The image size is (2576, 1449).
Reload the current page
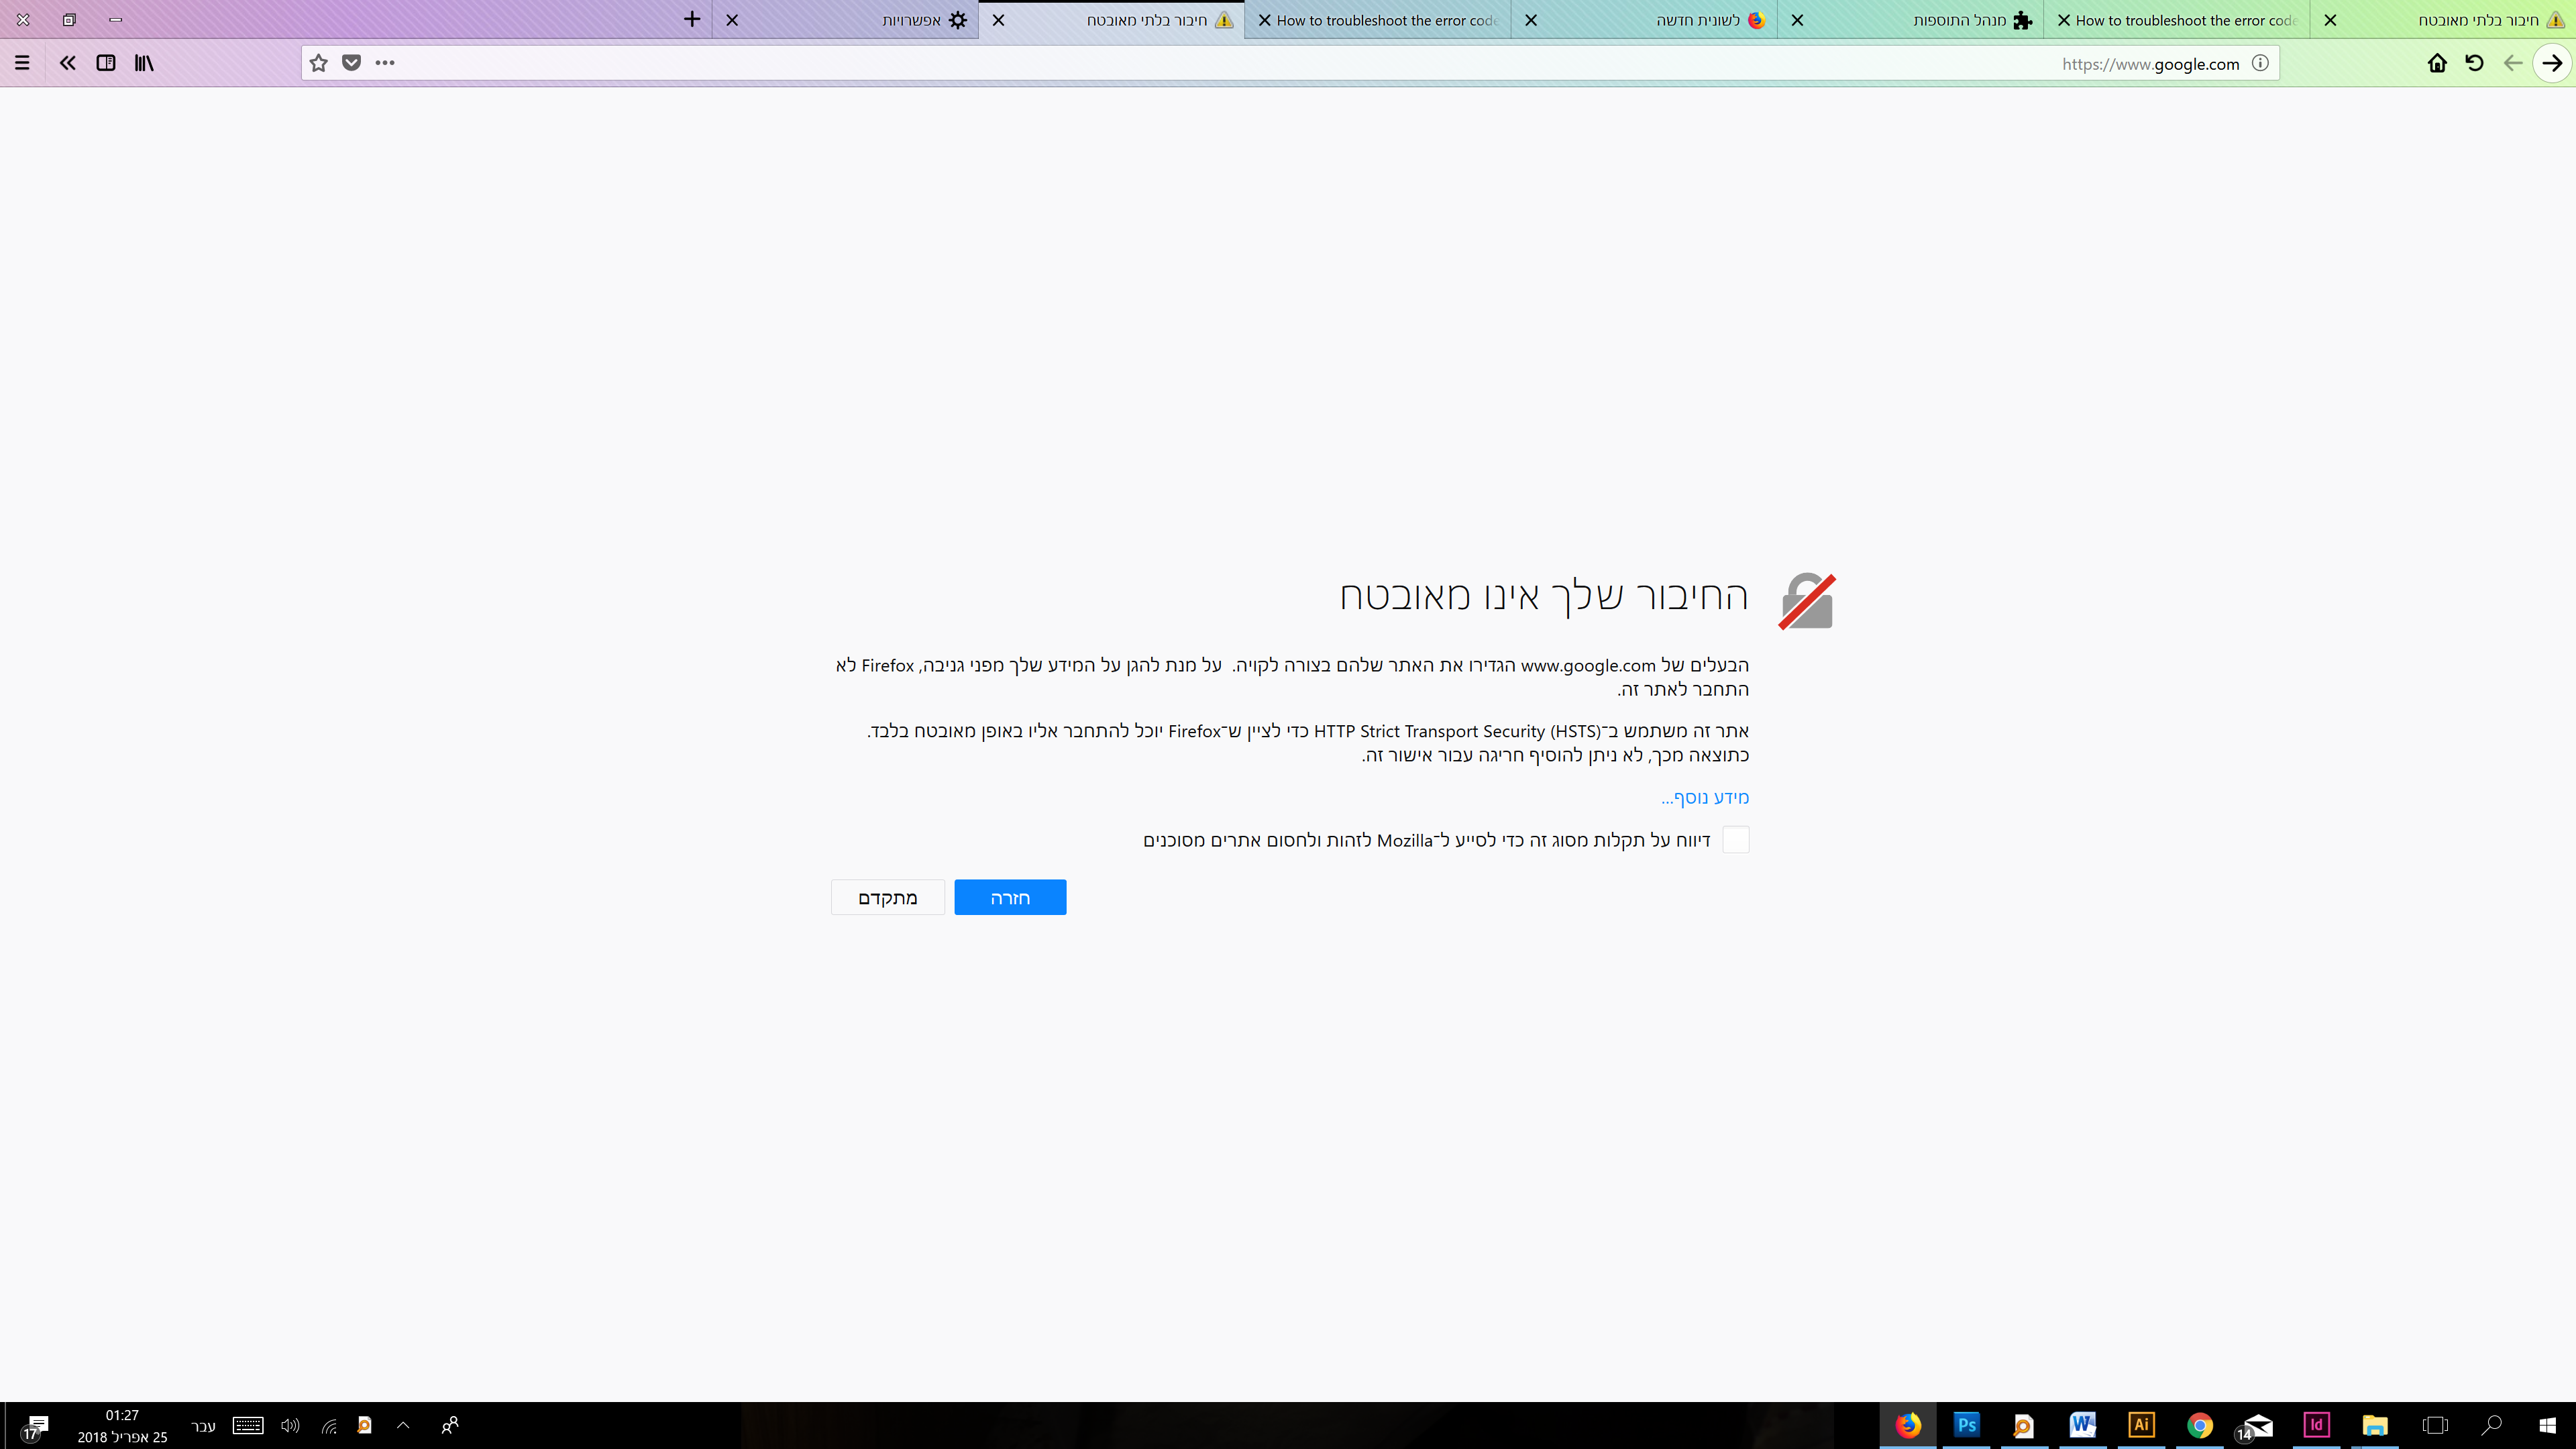coord(2474,63)
